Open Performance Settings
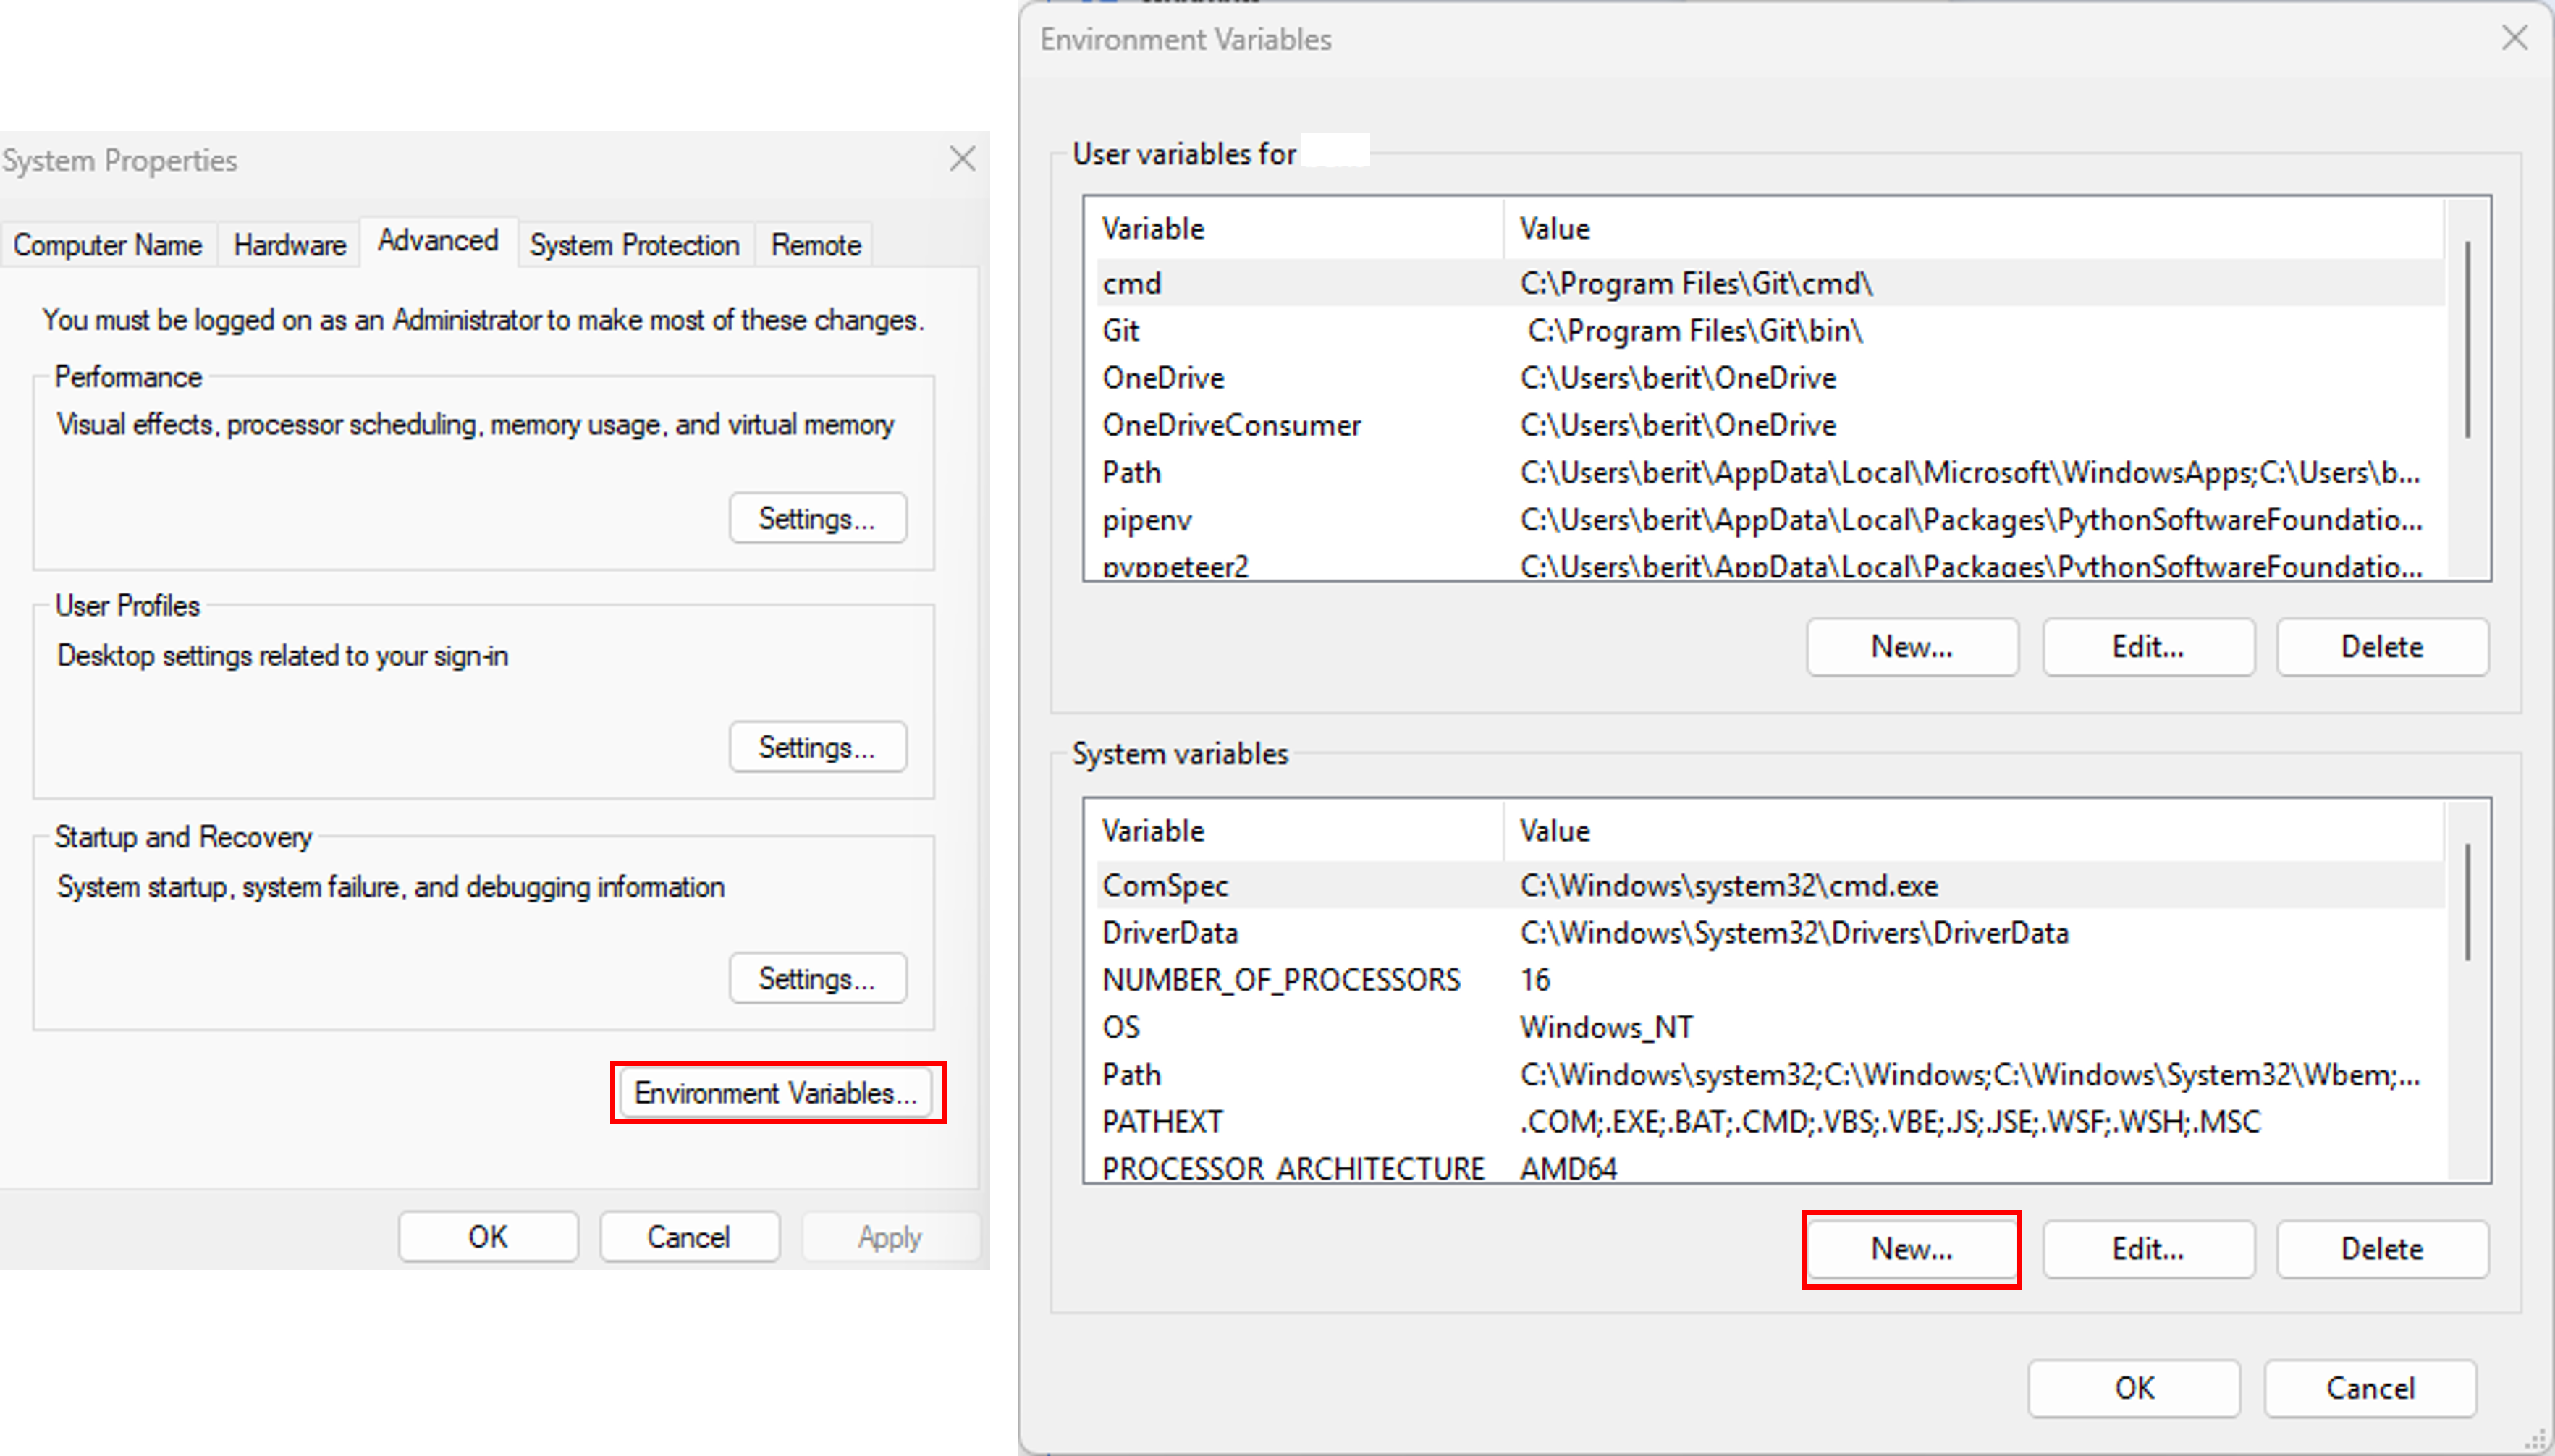This screenshot has height=1456, width=2555. pos(817,518)
